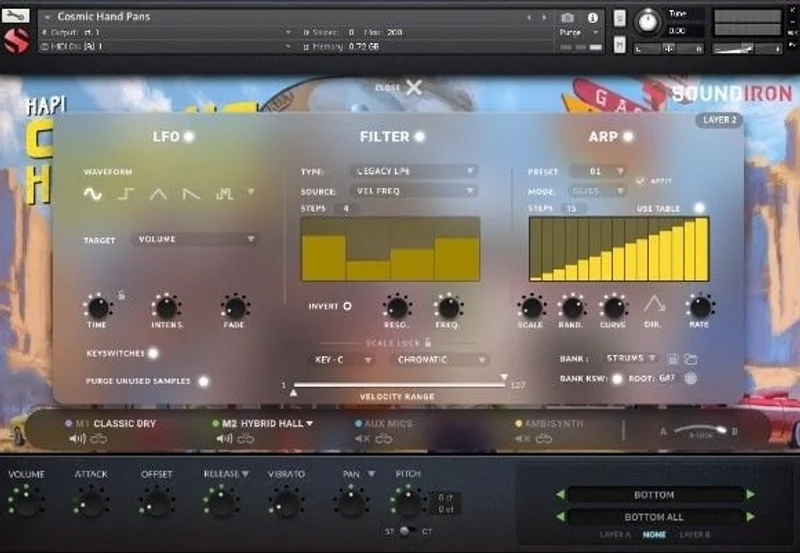
Task: Click the Layer 2 button
Action: [x=719, y=120]
